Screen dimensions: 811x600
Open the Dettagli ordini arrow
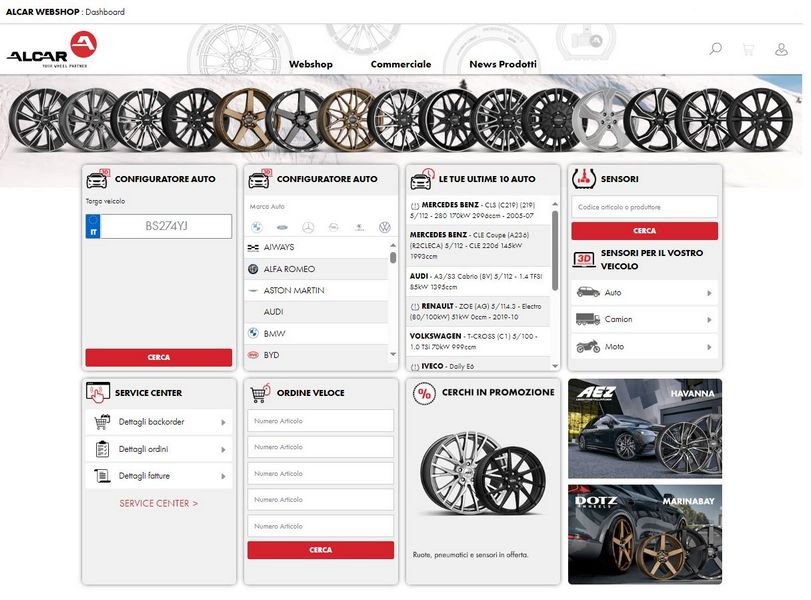pyautogui.click(x=223, y=450)
